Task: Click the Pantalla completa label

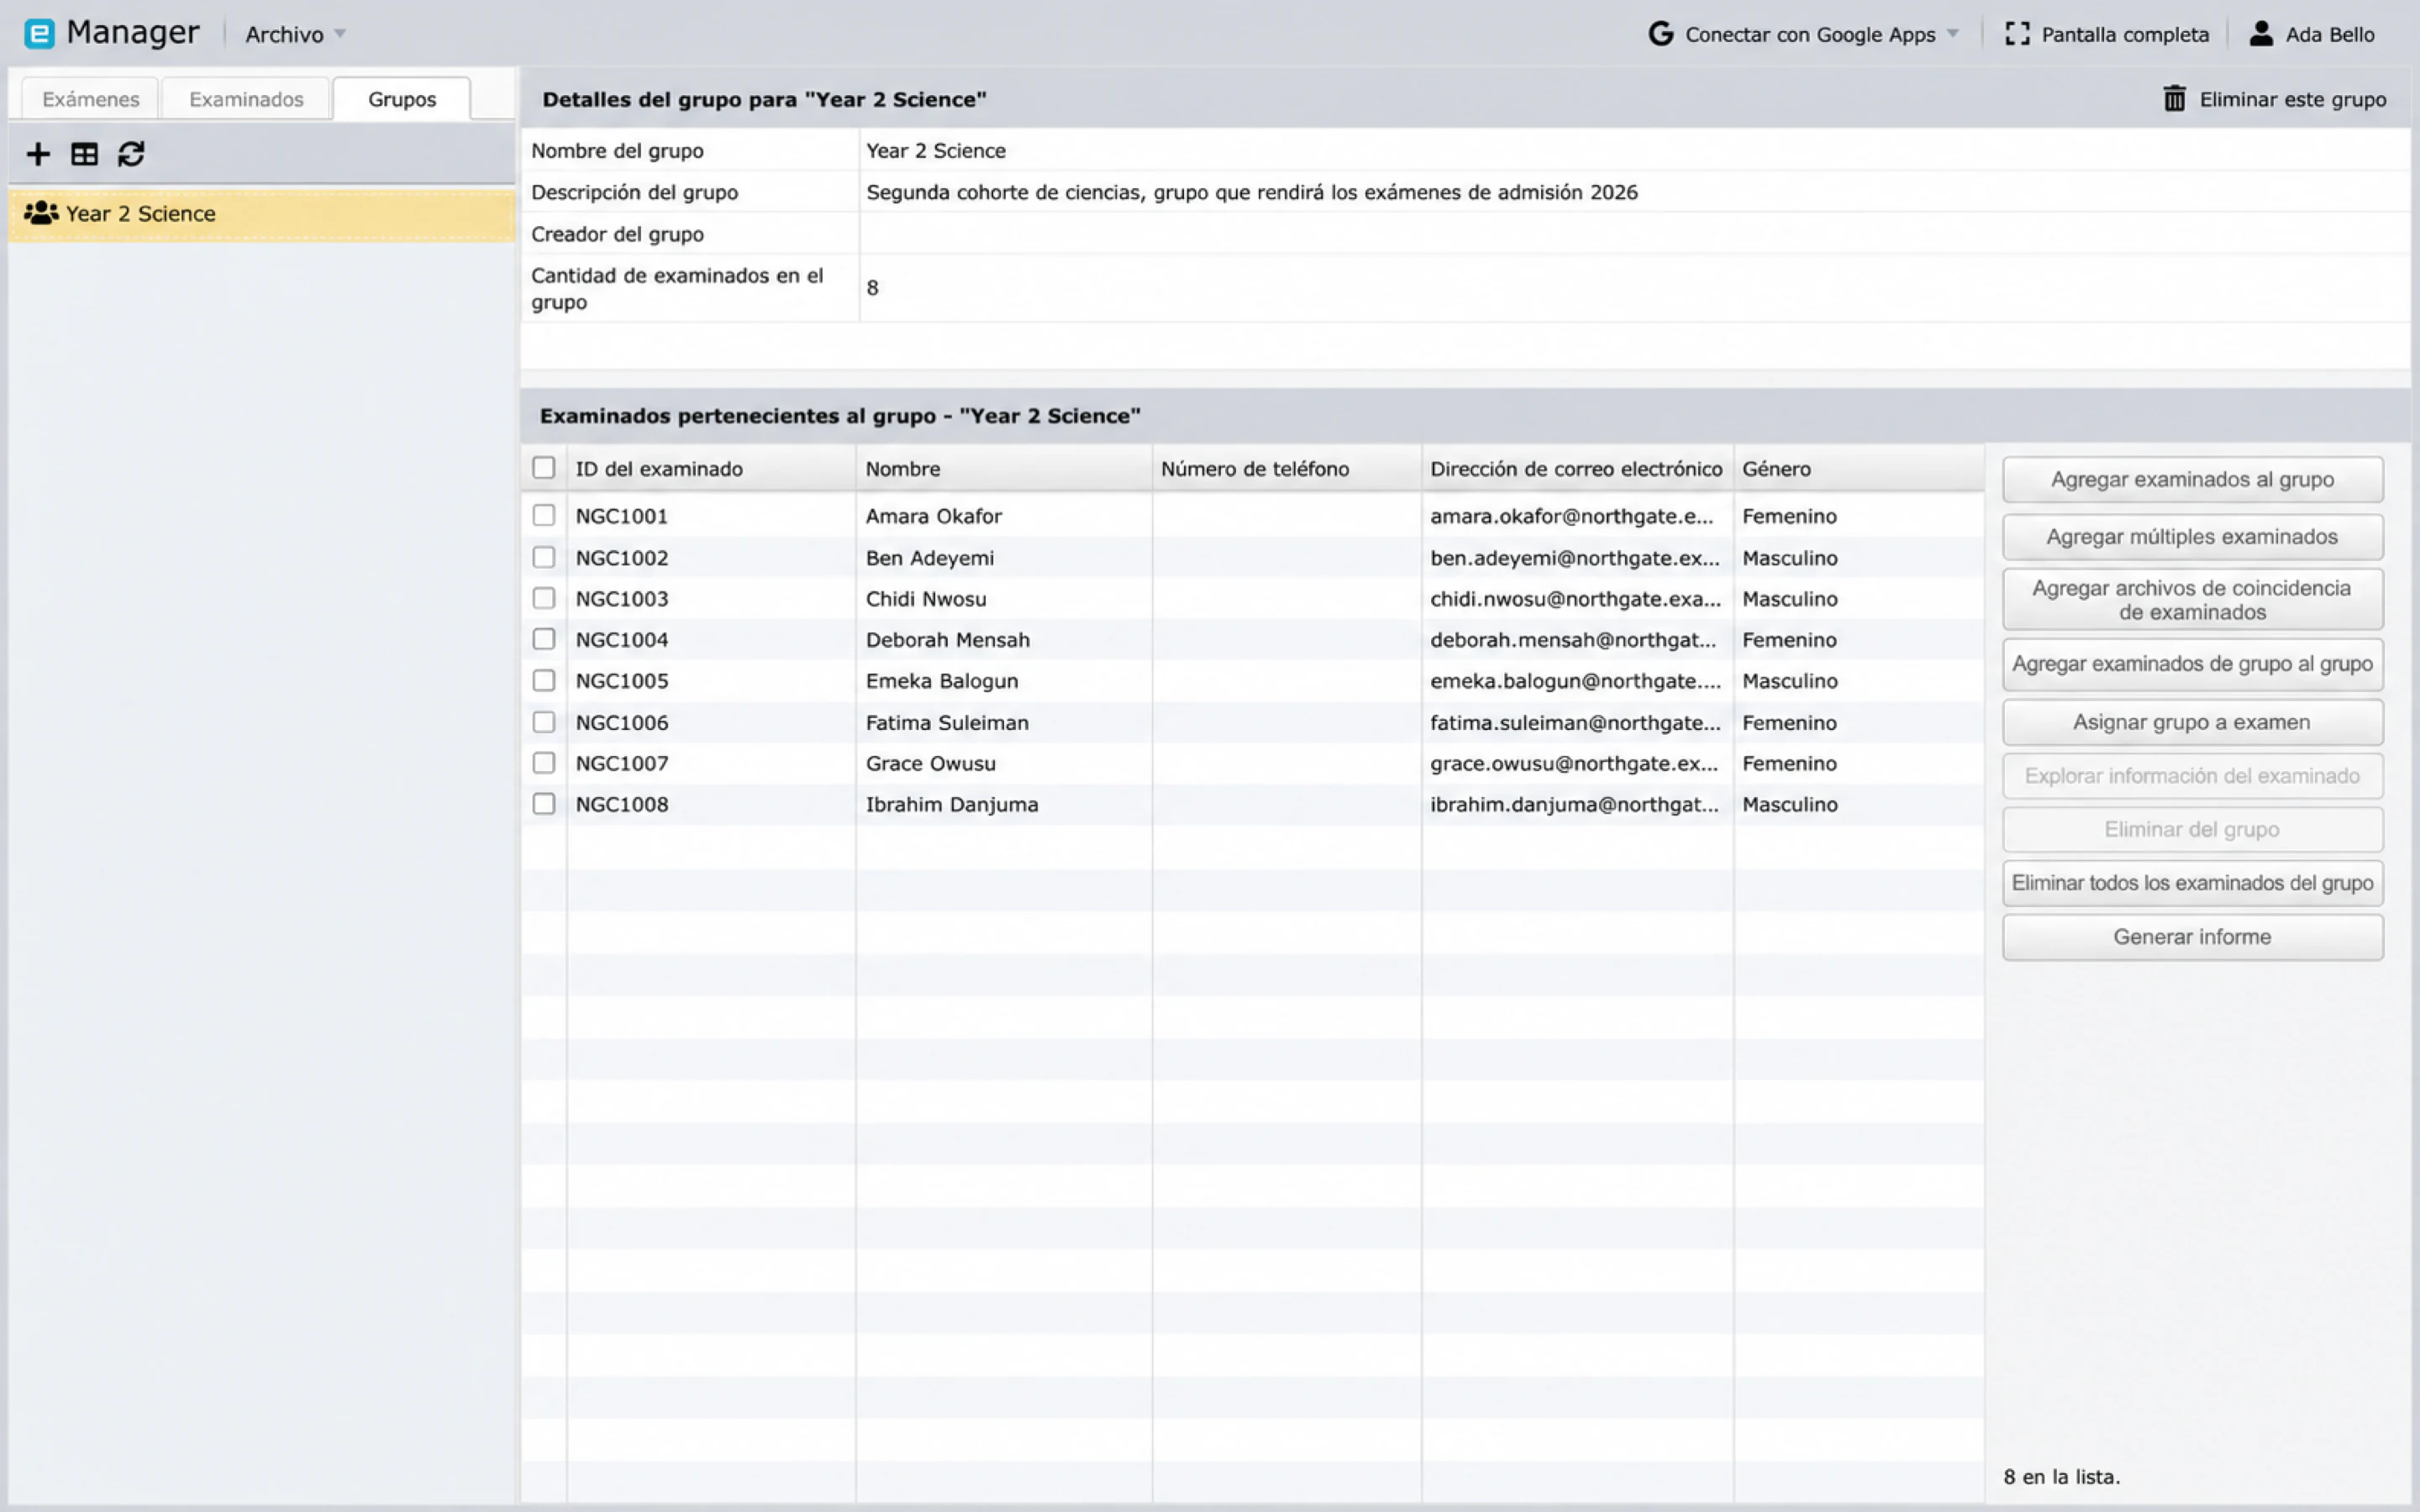Action: click(2125, 34)
